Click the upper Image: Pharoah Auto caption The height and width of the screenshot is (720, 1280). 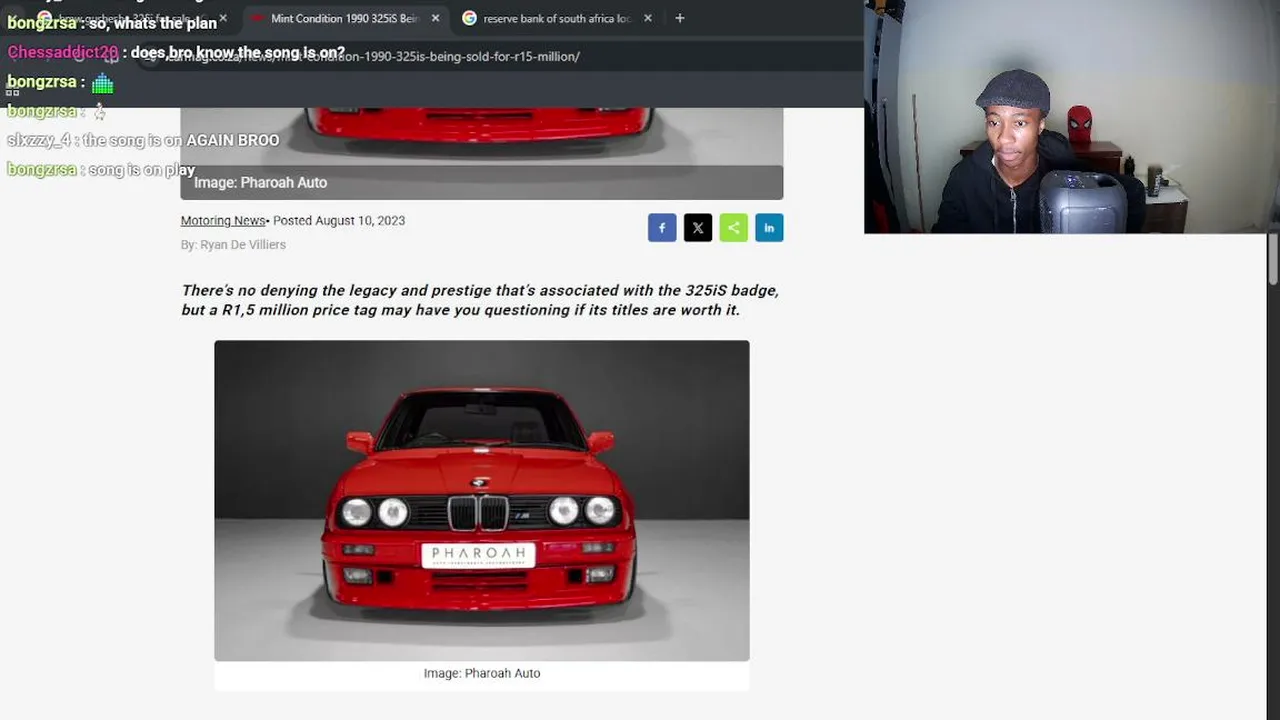(260, 182)
